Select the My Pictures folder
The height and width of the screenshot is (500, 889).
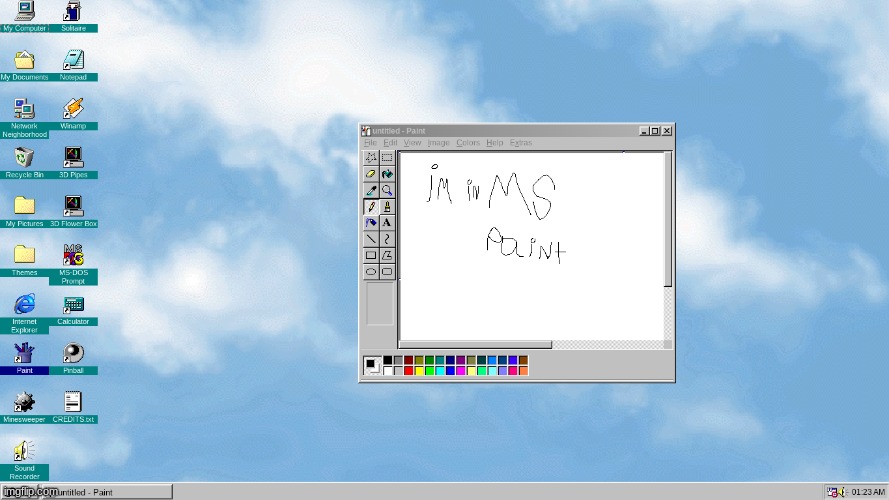[x=24, y=211]
